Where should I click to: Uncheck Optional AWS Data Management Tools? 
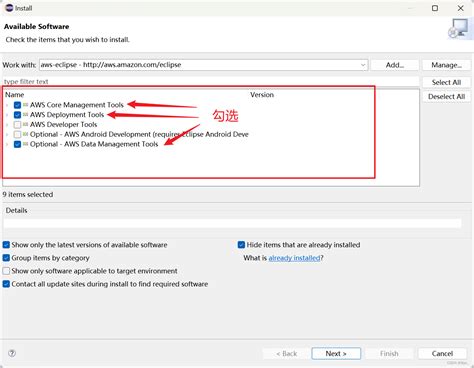[x=17, y=144]
